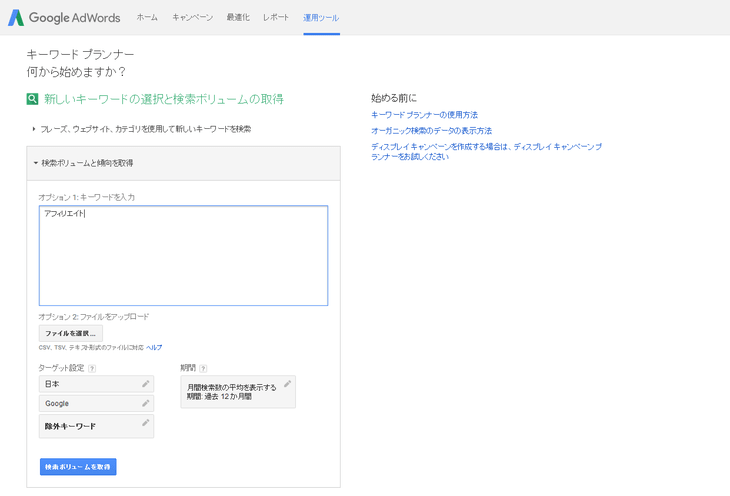Edit the Google network target setting
Viewport: 730px width, 496px height.
96,403
